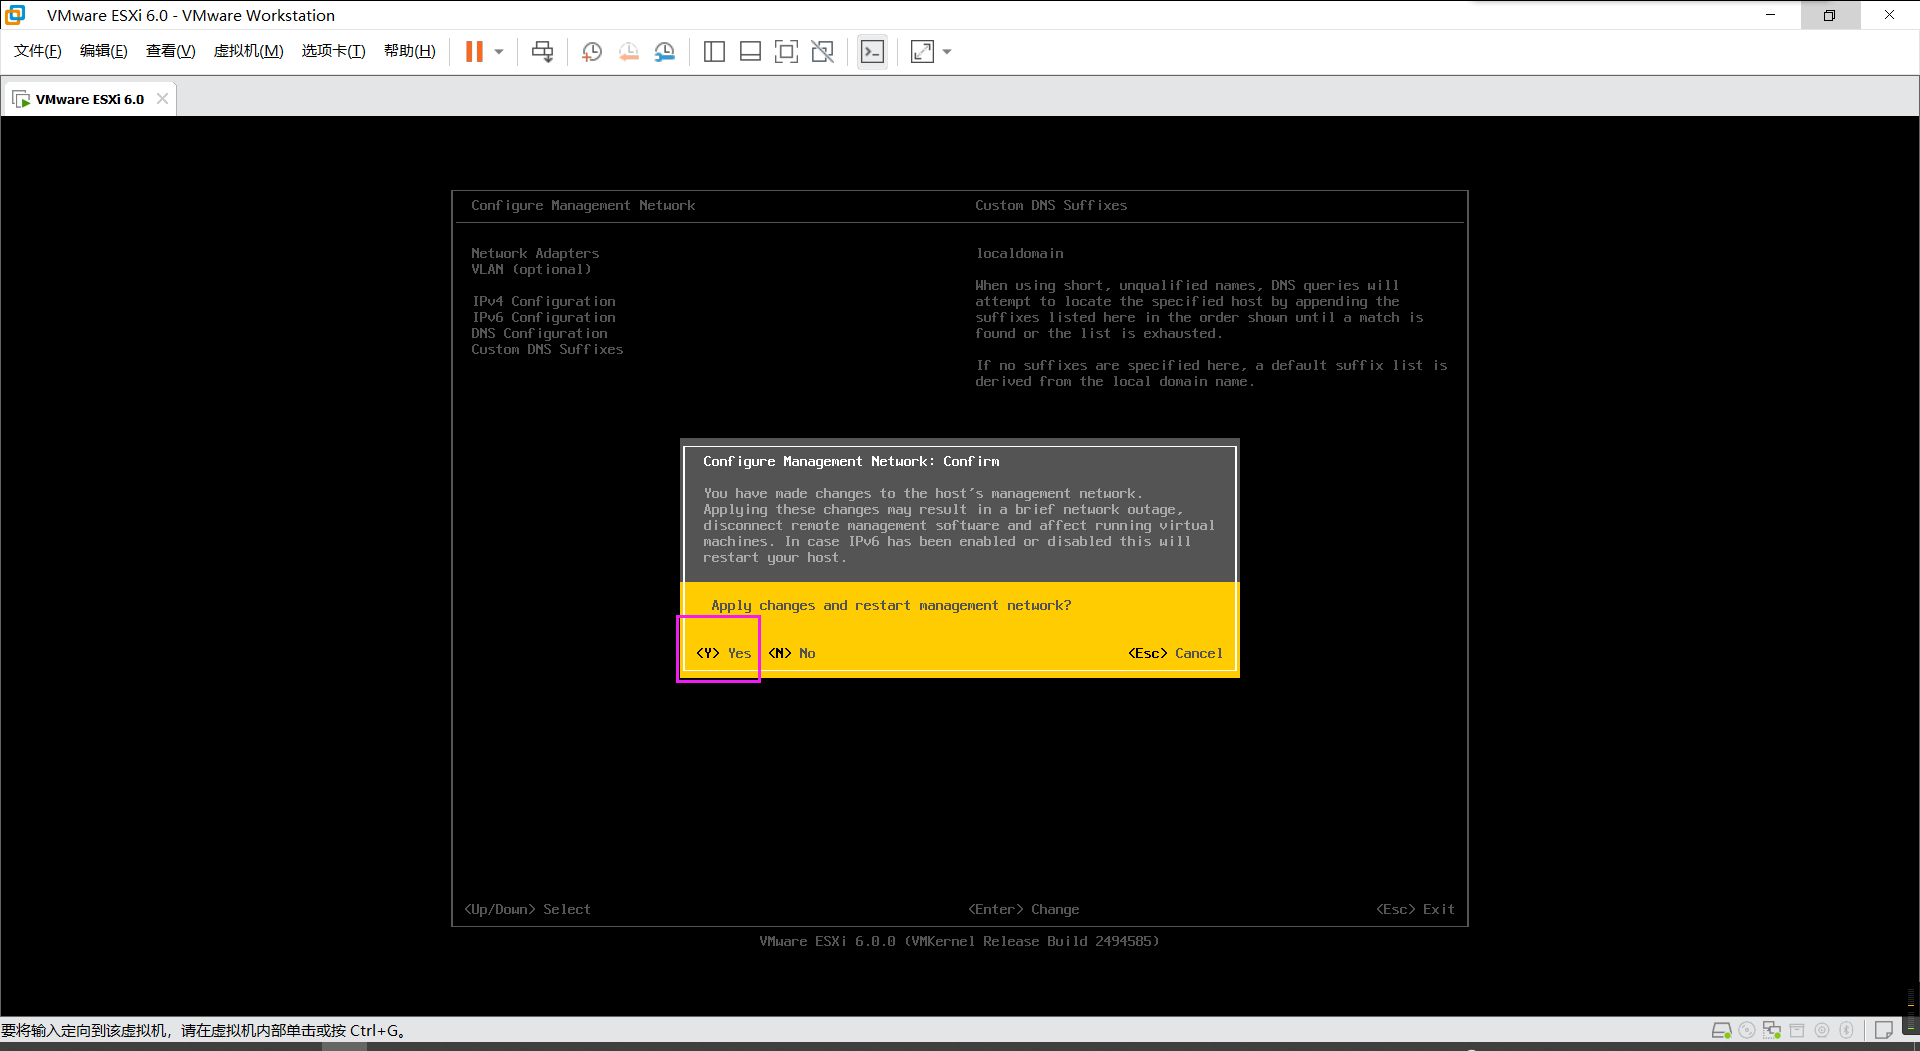Show or hide the library sidebar
The width and height of the screenshot is (1920, 1051).
pyautogui.click(x=714, y=51)
